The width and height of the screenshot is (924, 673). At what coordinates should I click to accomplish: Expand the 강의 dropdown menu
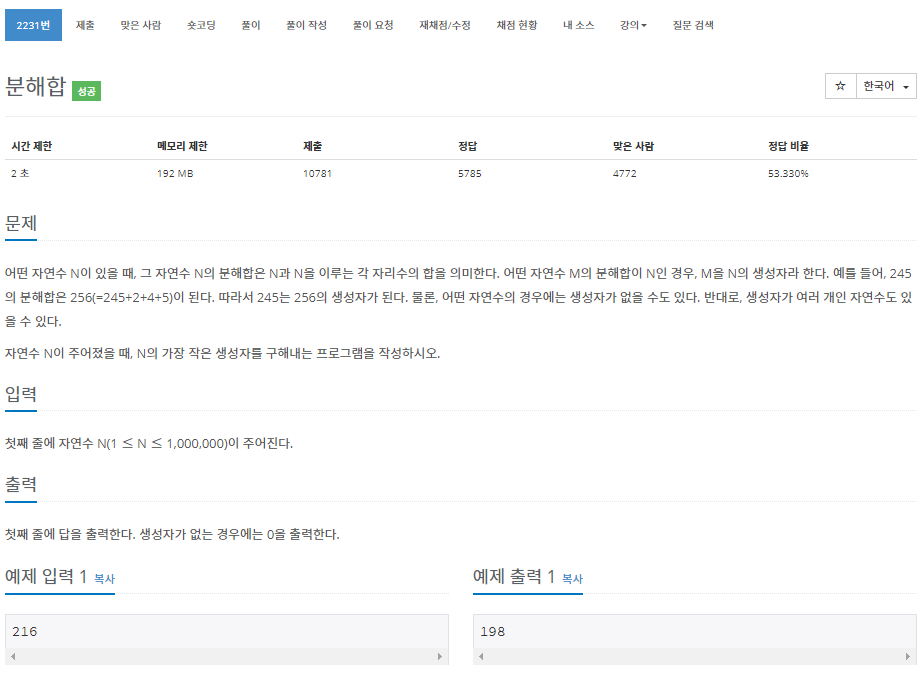click(631, 26)
